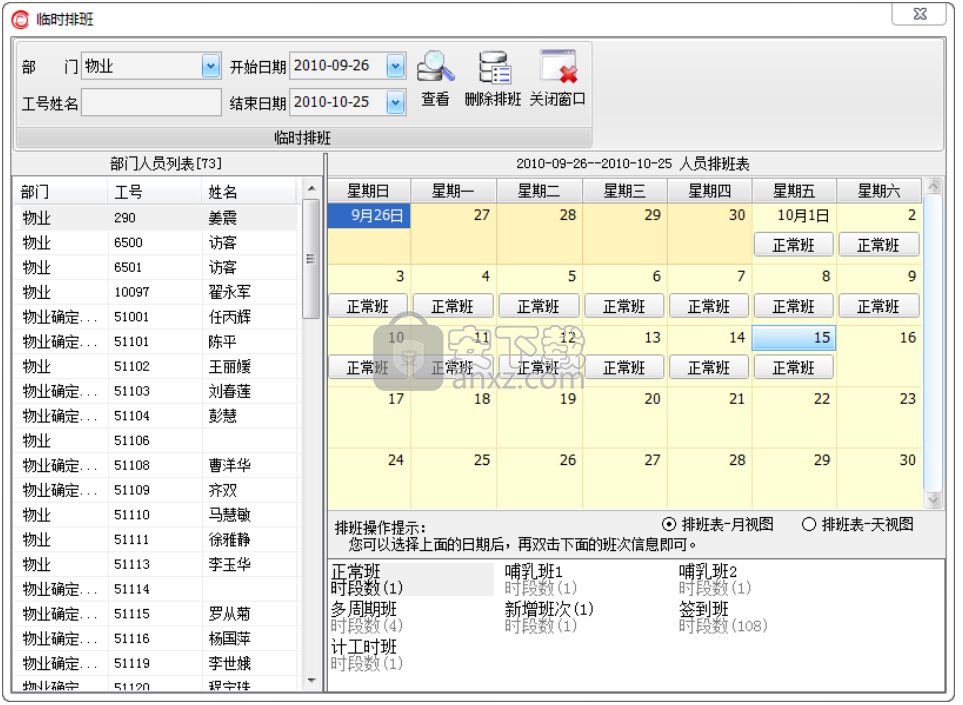Click the 正常班 button on October 1

point(793,245)
